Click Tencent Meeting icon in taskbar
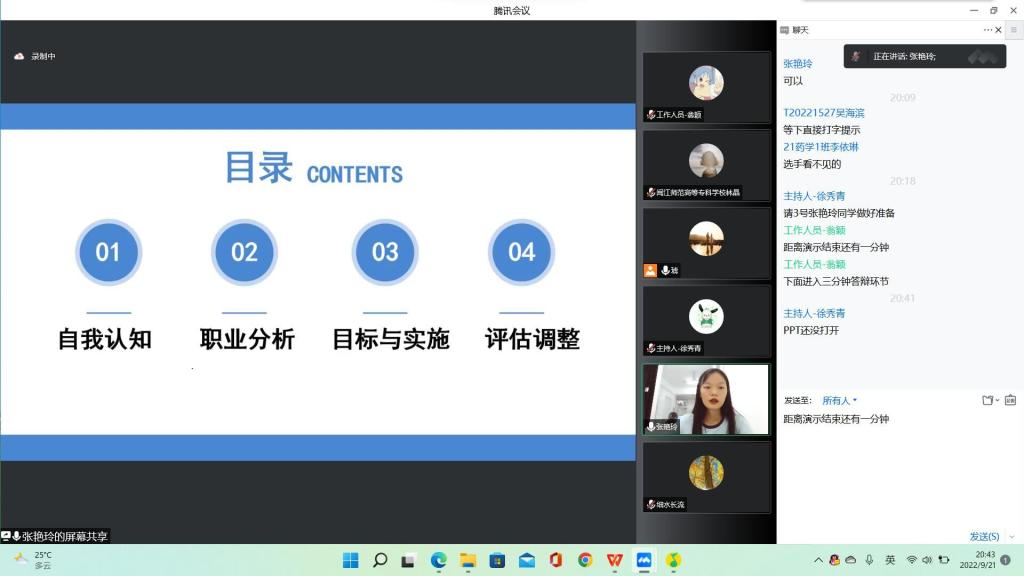This screenshot has height=576, width=1024. click(644, 560)
